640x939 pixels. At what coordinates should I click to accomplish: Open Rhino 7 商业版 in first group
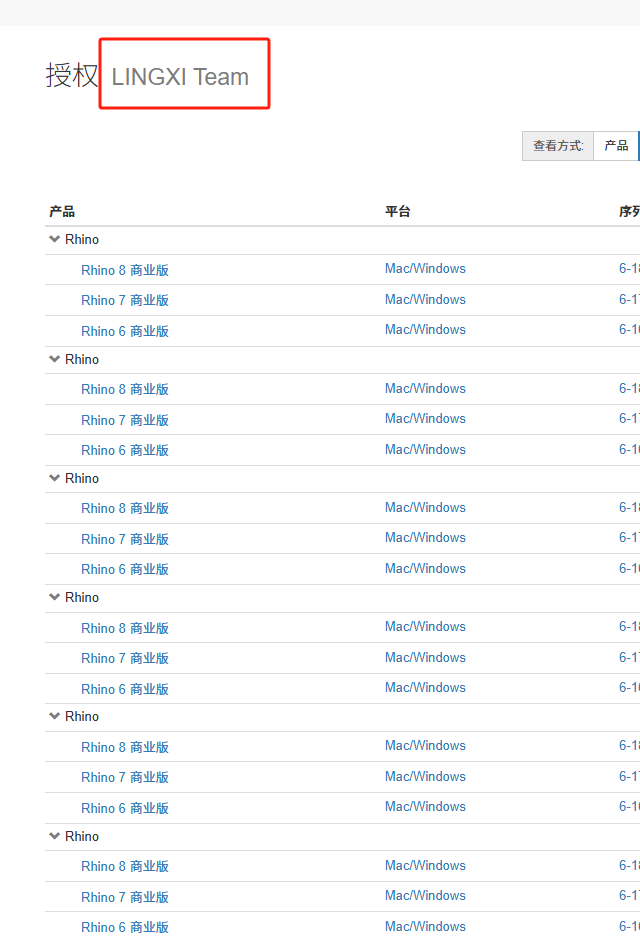[125, 300]
